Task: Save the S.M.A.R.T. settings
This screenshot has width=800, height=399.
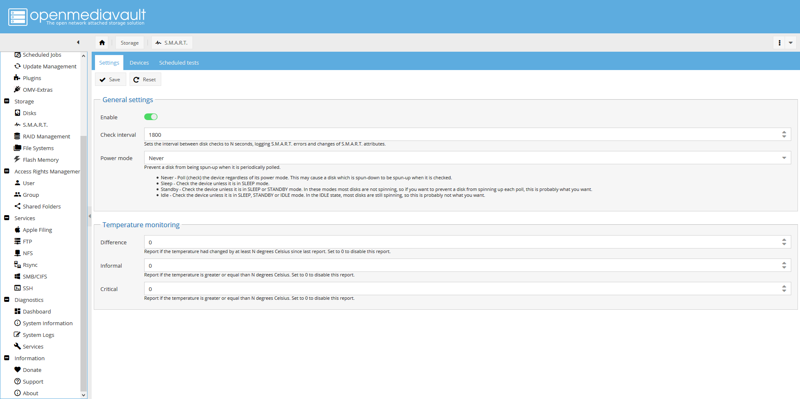Action: click(x=110, y=80)
